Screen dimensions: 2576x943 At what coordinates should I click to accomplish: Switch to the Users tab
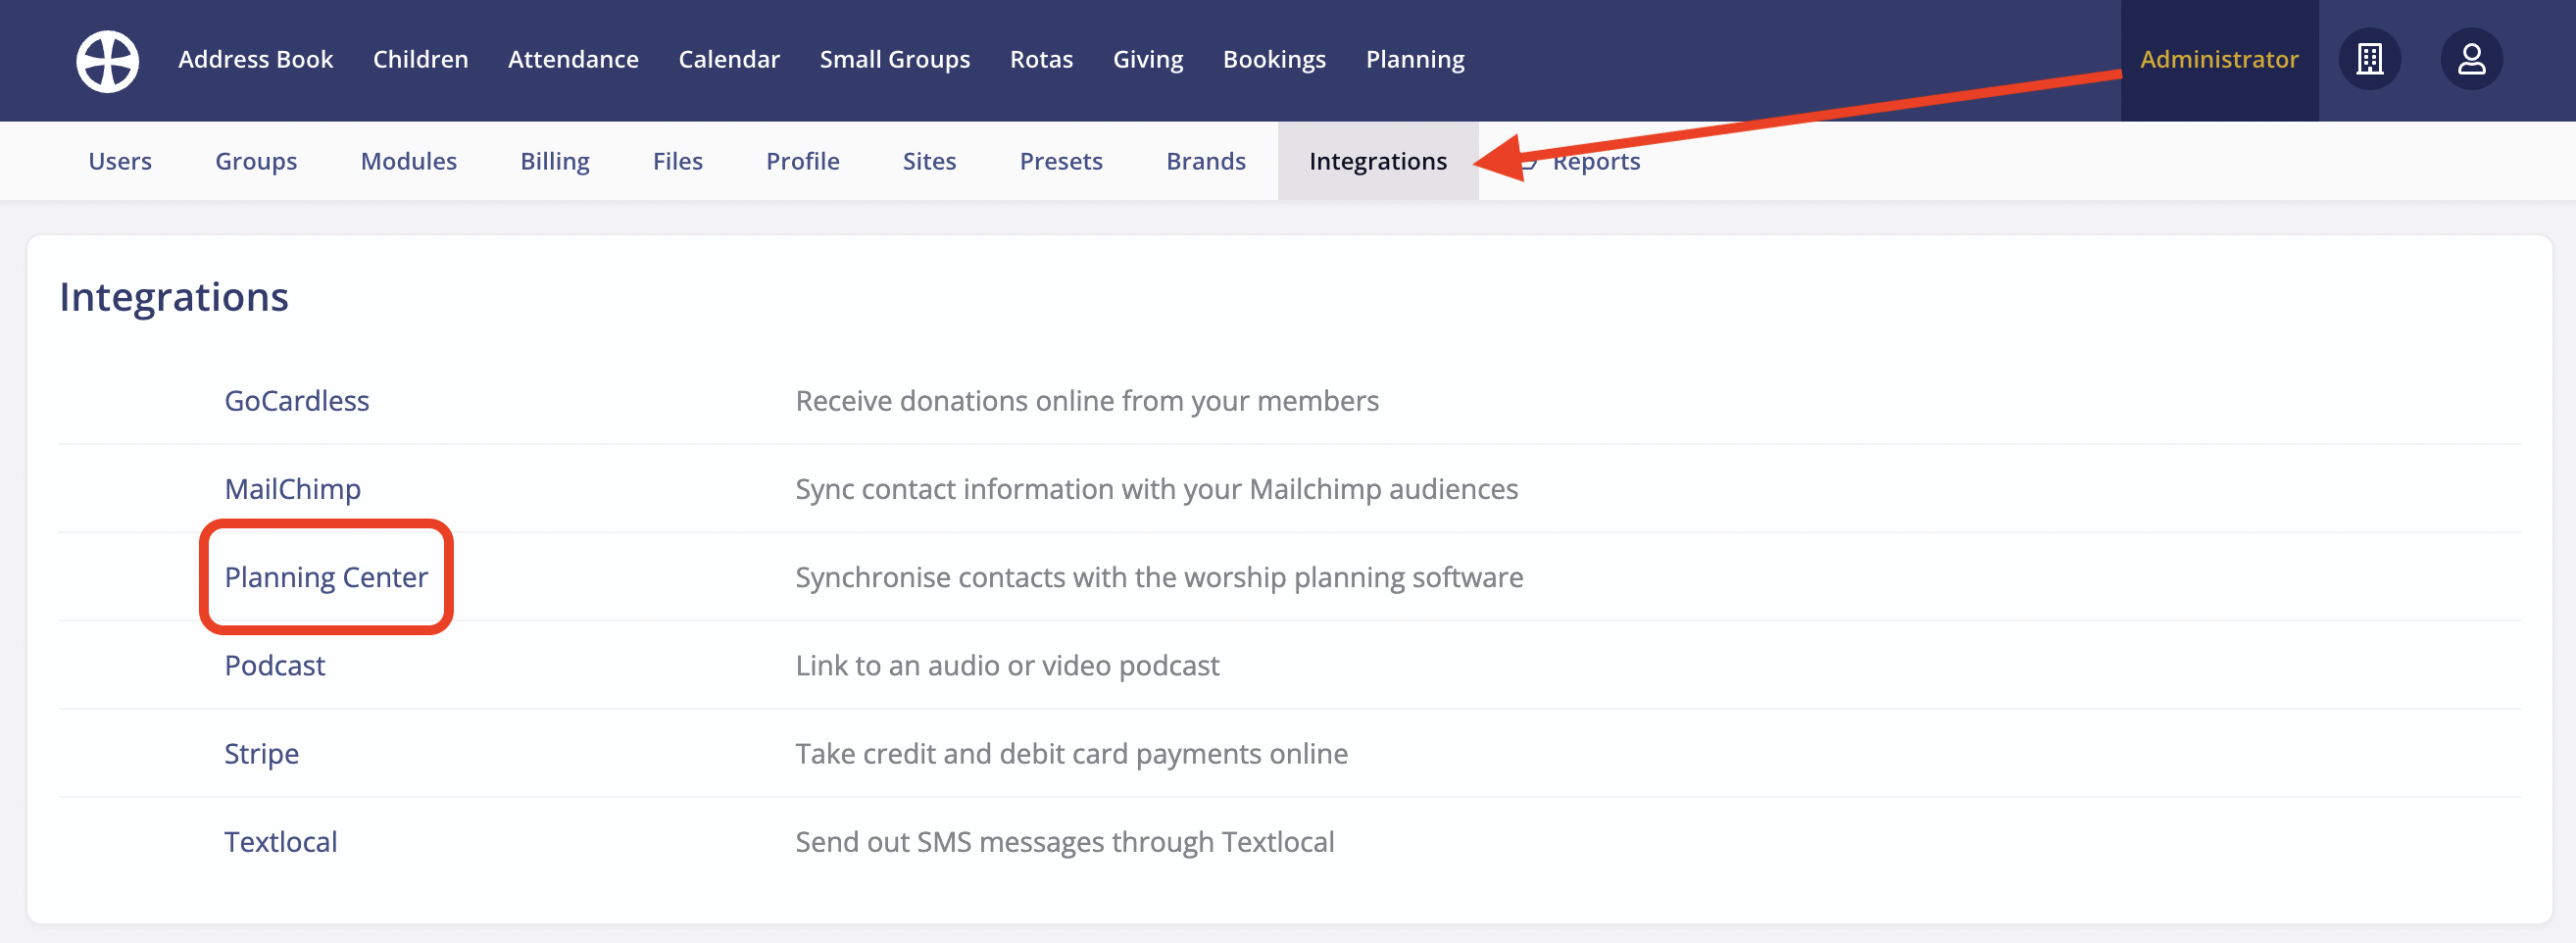point(120,160)
